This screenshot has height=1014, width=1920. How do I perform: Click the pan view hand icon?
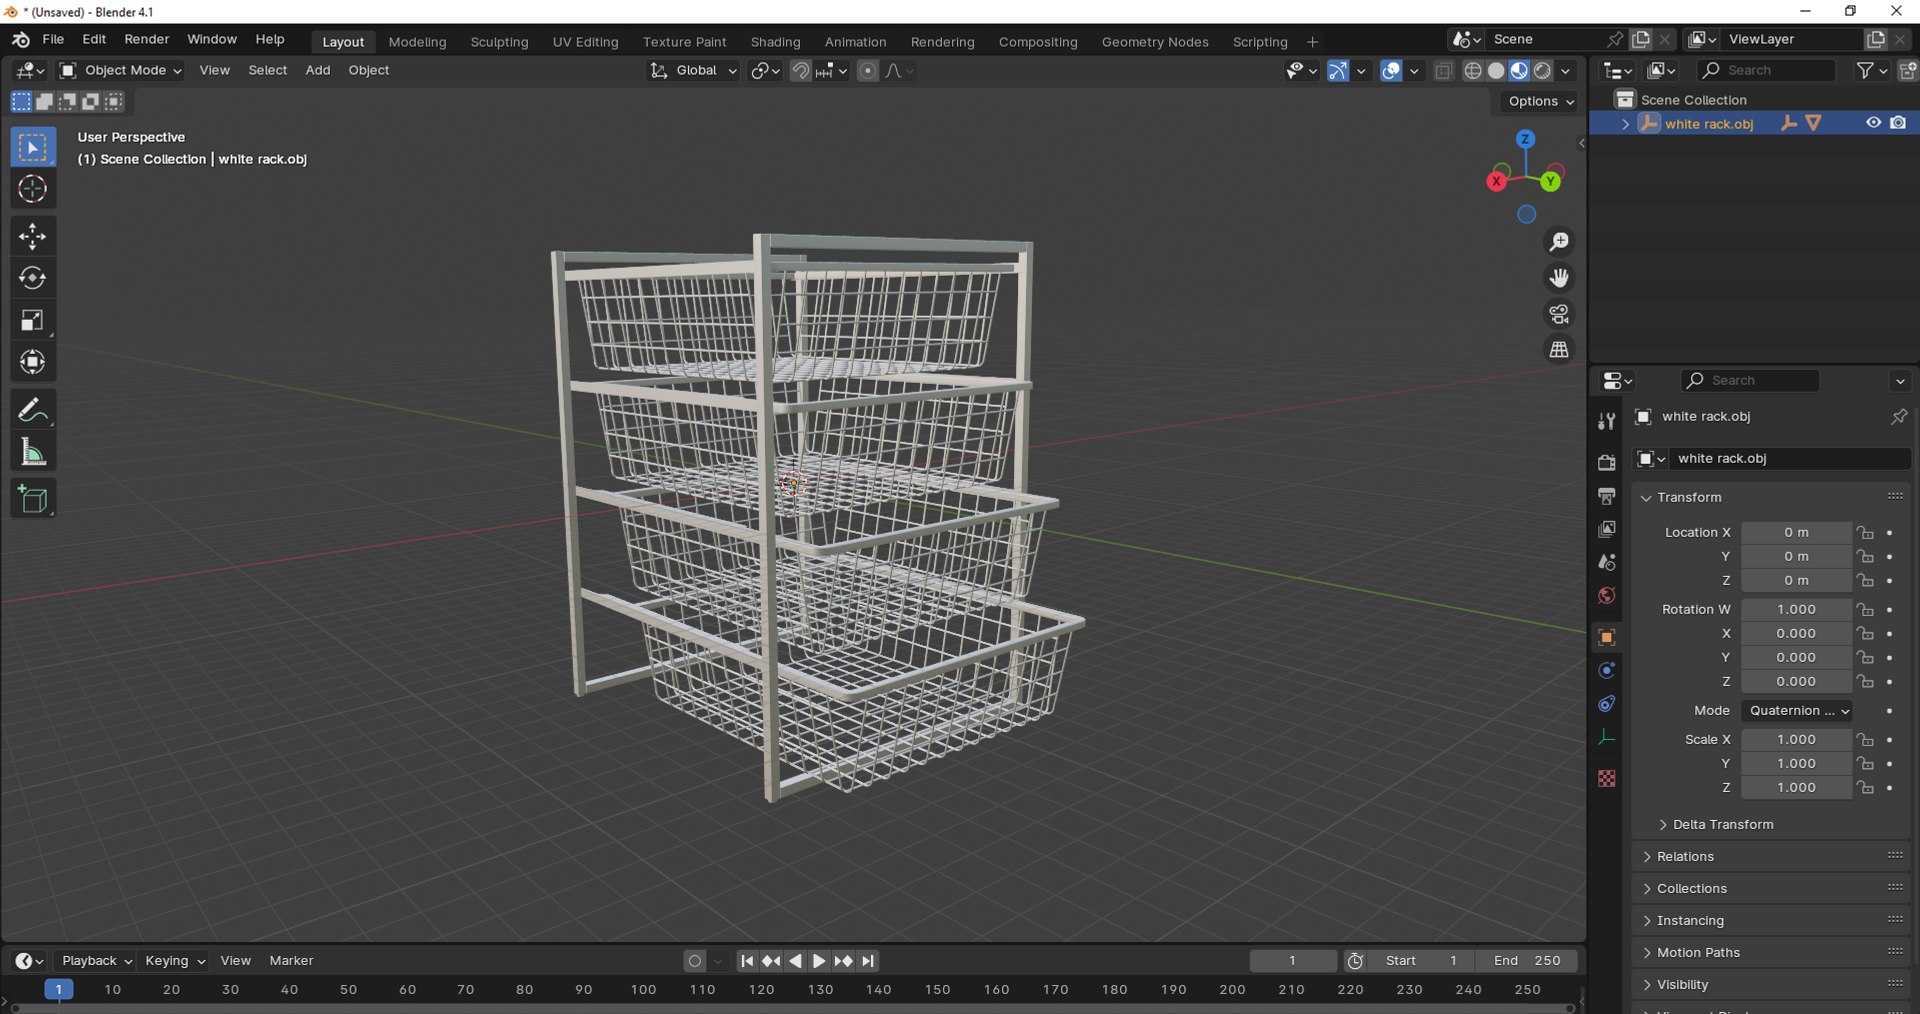coord(1559,278)
